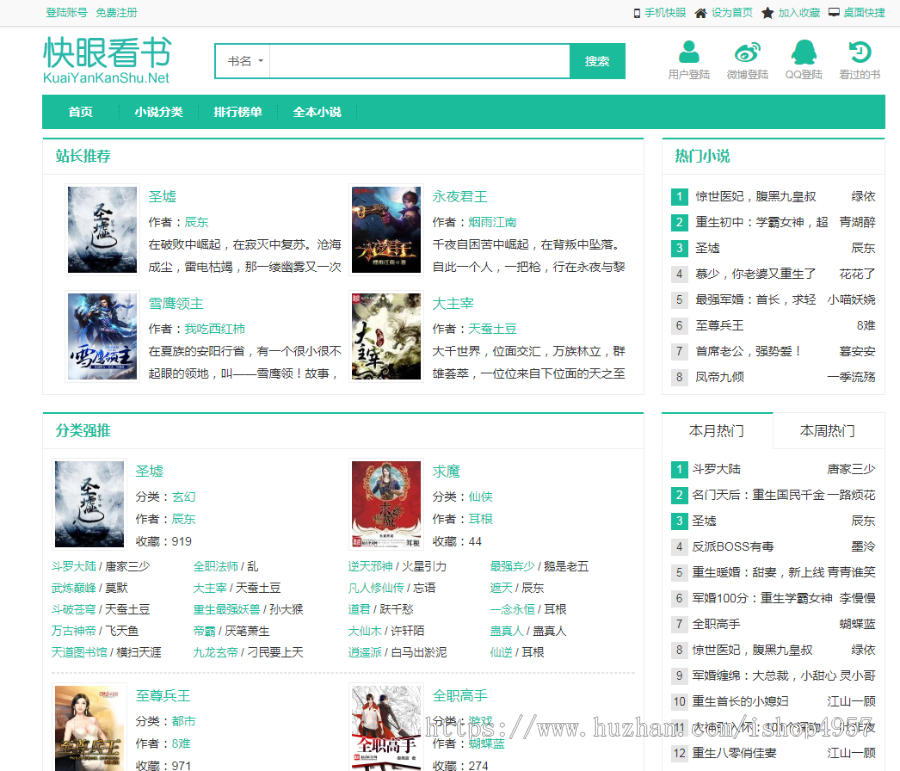This screenshot has width=900, height=771.
Task: Click author link 我吃西红柿
Action: pos(215,329)
